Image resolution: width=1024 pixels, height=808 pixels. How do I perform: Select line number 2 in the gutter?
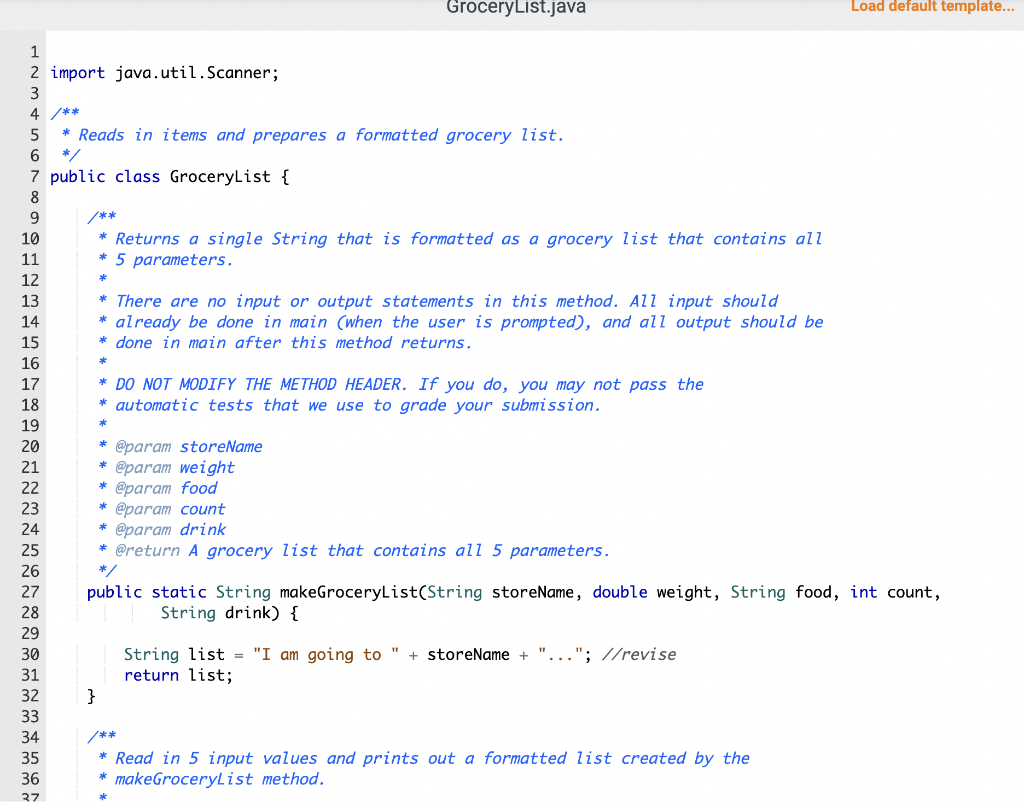pos(34,72)
